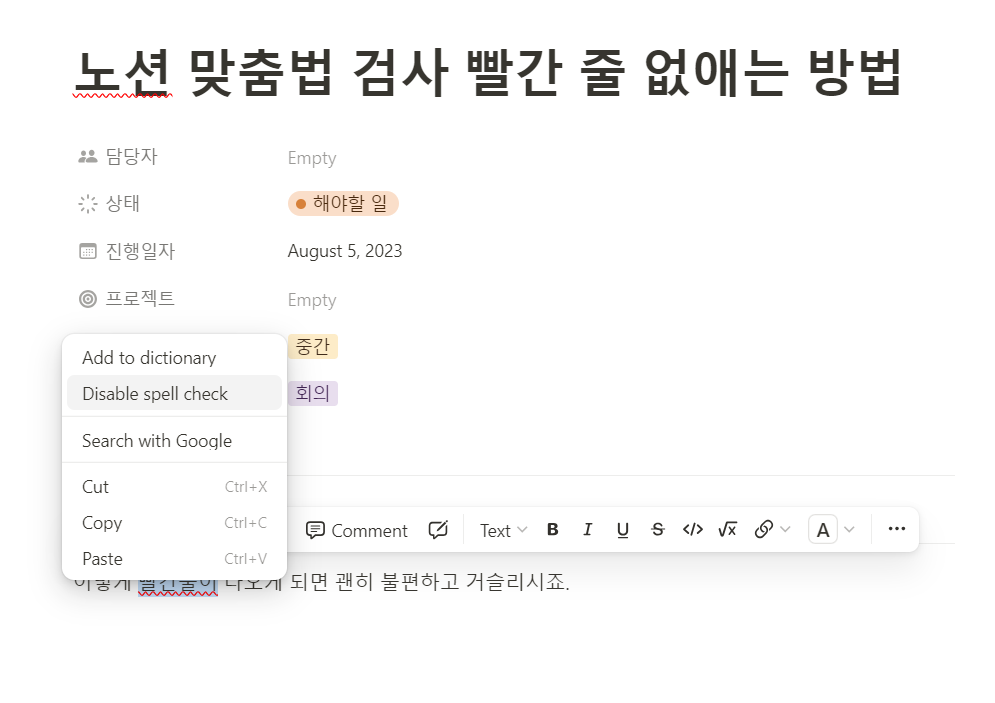Choose Add to dictionary

click(x=175, y=358)
